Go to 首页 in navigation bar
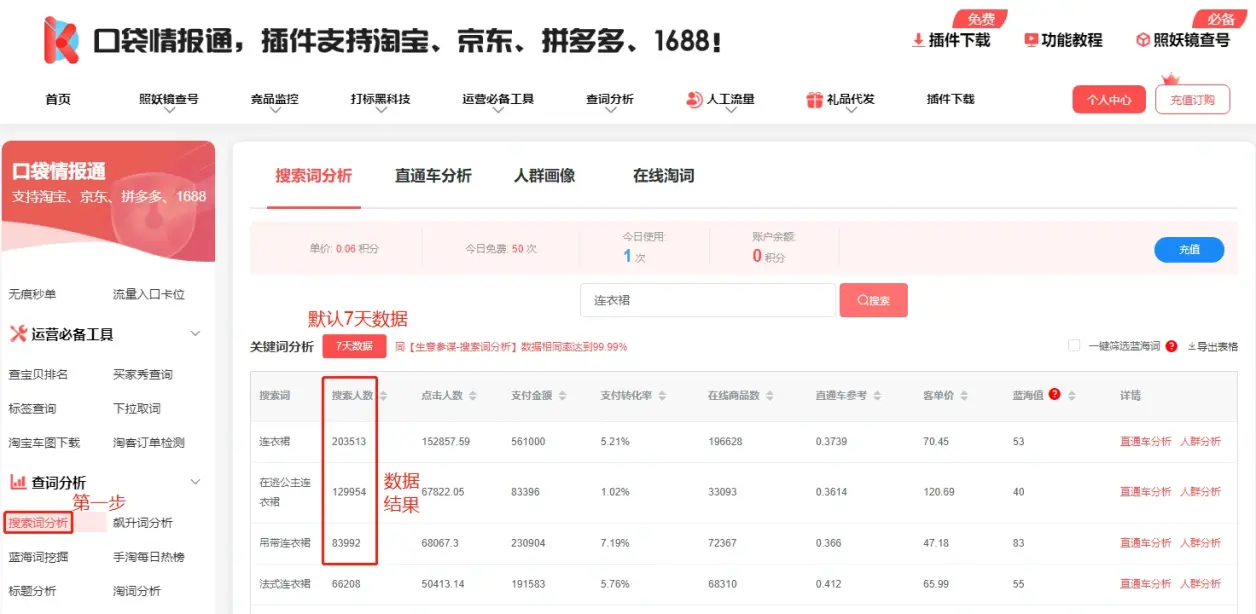The image size is (1256, 614). pyautogui.click(x=58, y=99)
